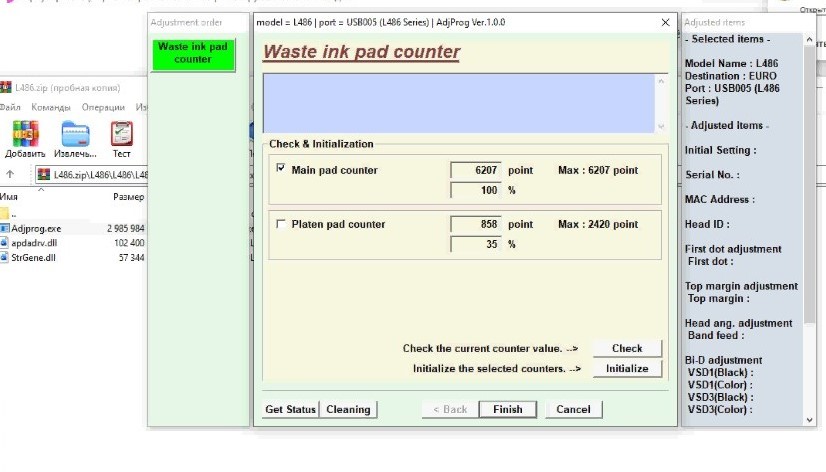
Task: Click the 'Serial No. :' entry
Action: pyautogui.click(x=712, y=175)
